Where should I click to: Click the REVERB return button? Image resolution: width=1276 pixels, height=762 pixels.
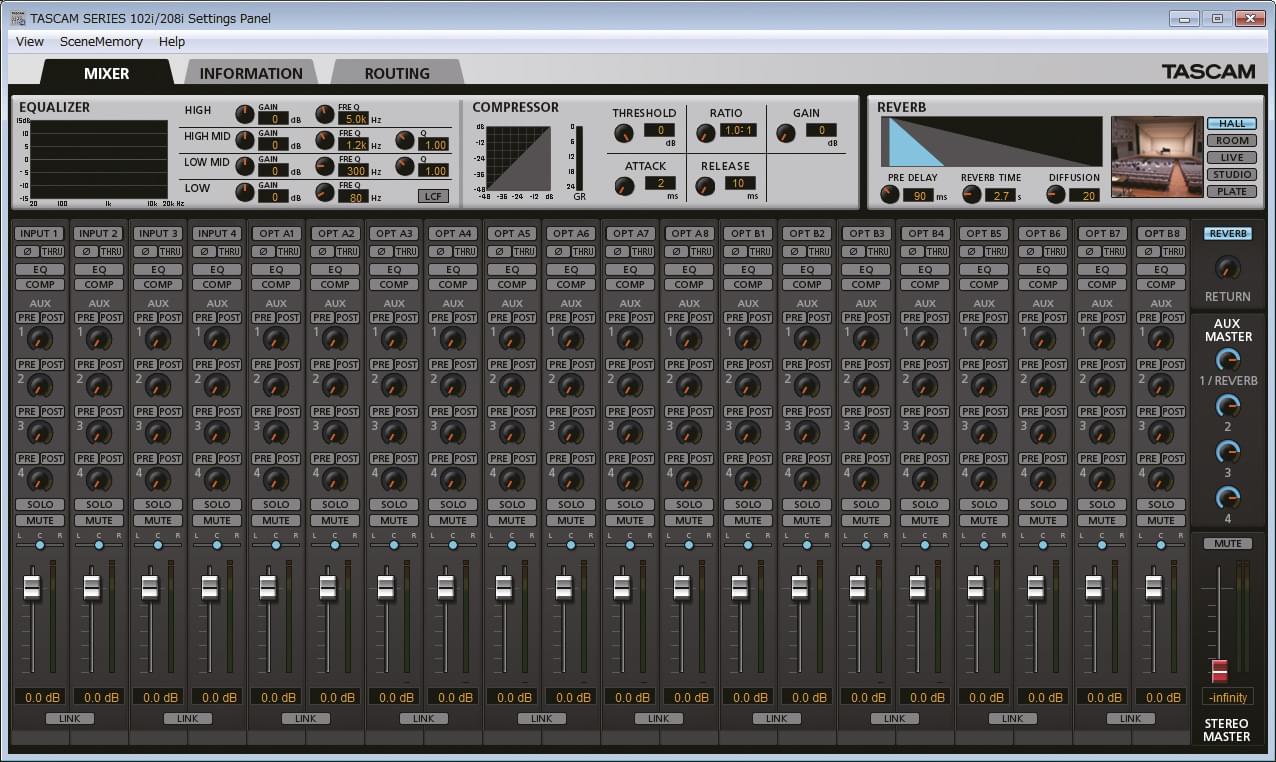[x=1227, y=233]
